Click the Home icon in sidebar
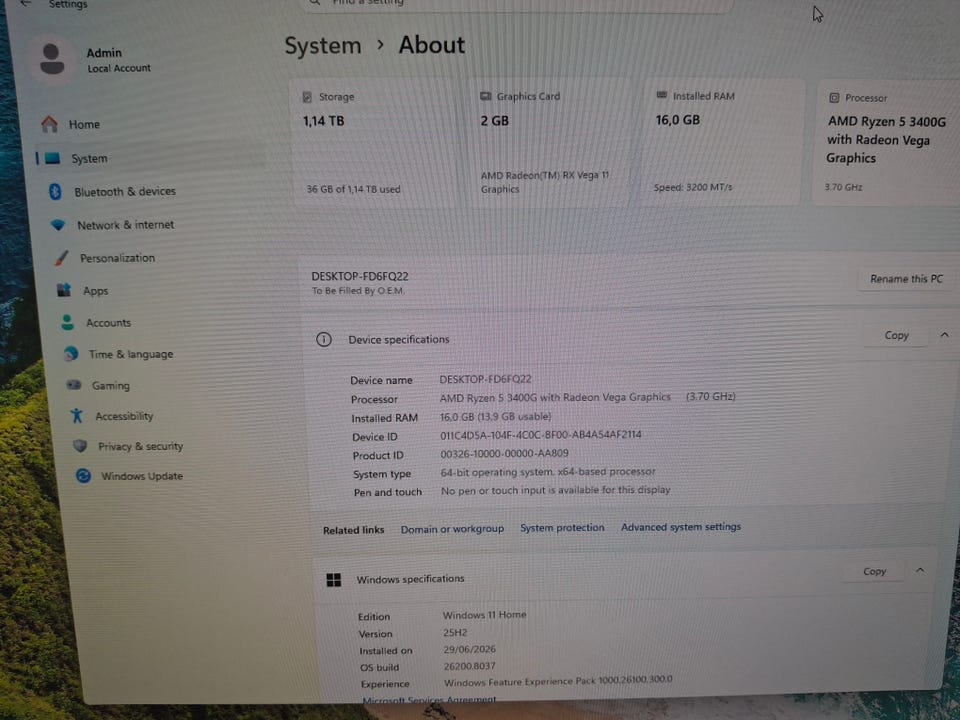960x720 pixels. point(50,124)
